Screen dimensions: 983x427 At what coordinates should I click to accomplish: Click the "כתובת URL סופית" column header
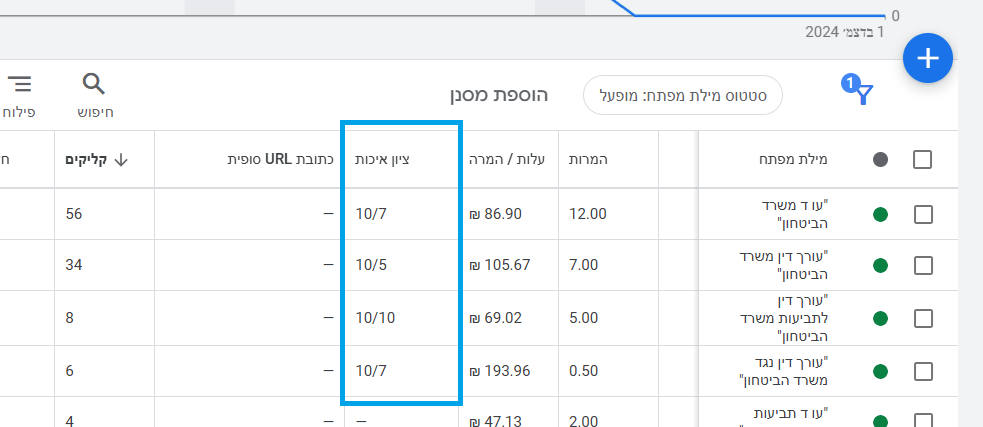click(x=280, y=160)
